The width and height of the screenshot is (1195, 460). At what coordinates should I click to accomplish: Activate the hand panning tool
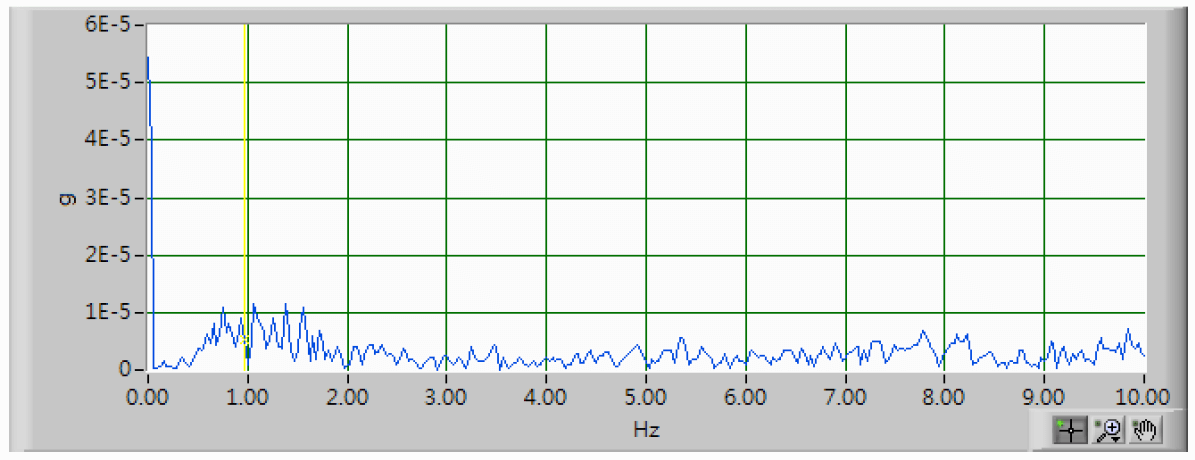coord(1145,430)
